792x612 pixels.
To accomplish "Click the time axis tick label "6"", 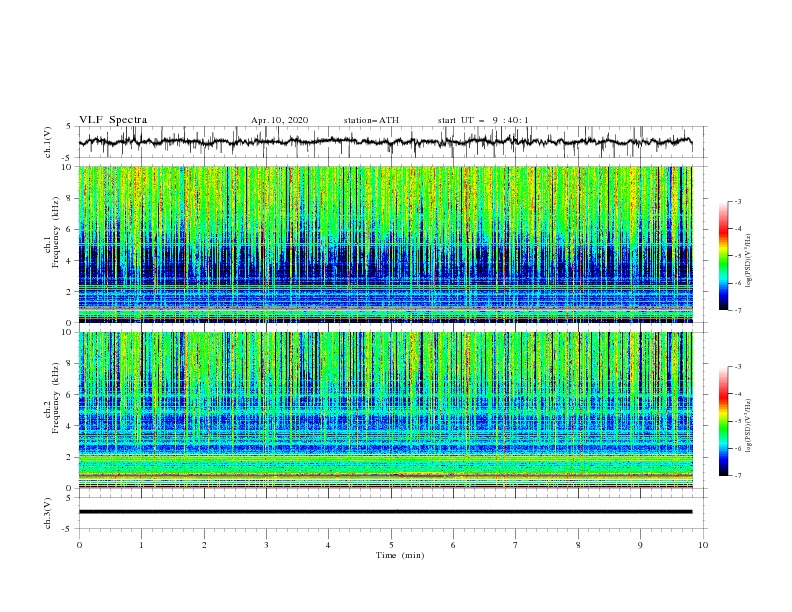I will pyautogui.click(x=453, y=545).
